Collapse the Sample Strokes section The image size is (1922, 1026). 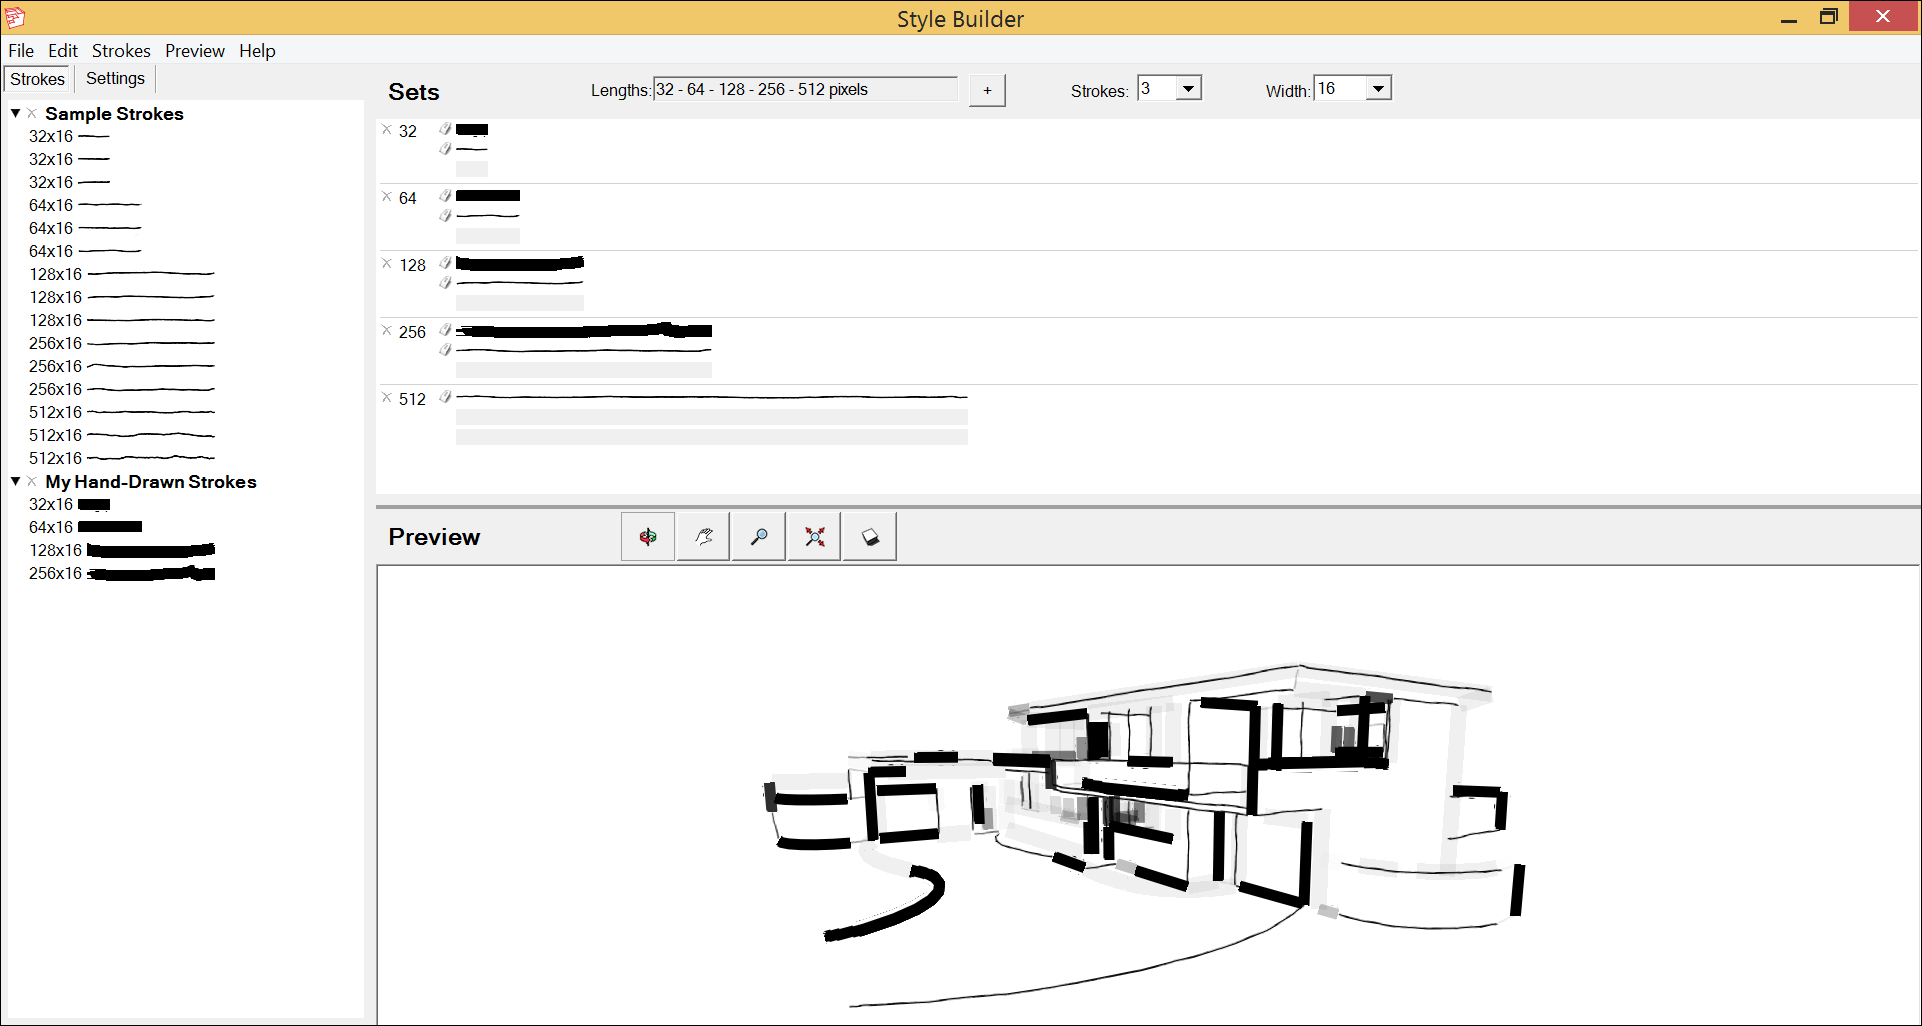point(14,113)
